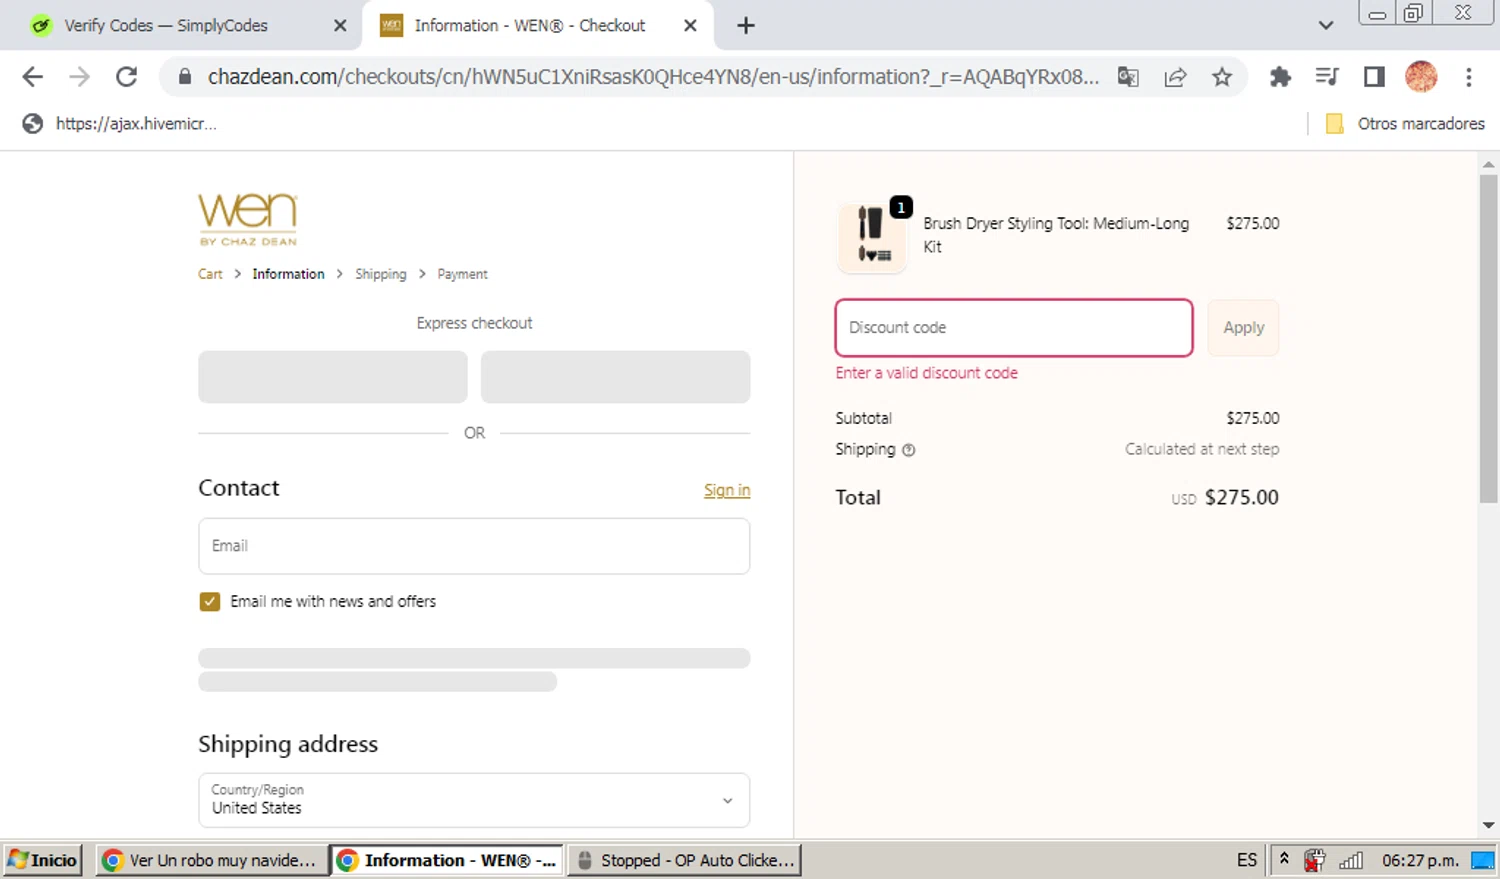Select the Information breadcrumb step
This screenshot has height=879, width=1500.
288,274
